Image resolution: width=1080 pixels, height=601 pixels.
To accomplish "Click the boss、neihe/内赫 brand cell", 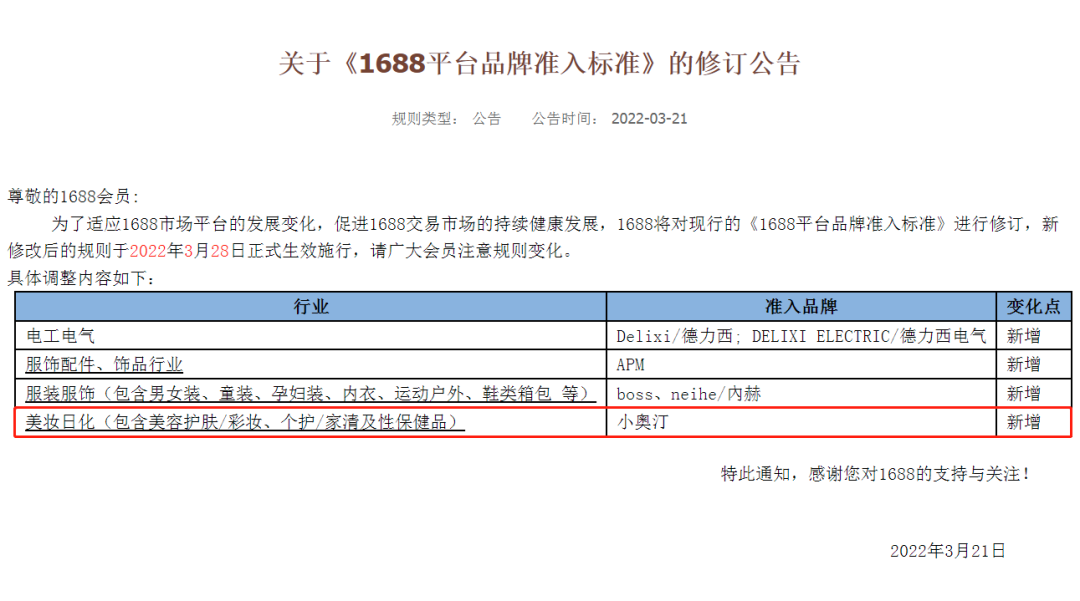I will [x=801, y=394].
